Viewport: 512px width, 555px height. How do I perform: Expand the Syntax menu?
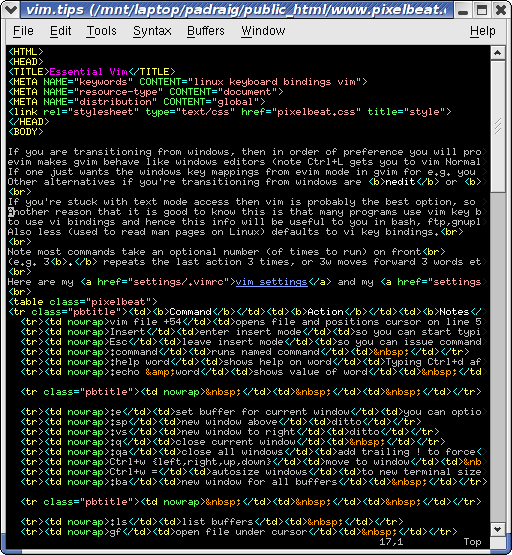tap(152, 31)
